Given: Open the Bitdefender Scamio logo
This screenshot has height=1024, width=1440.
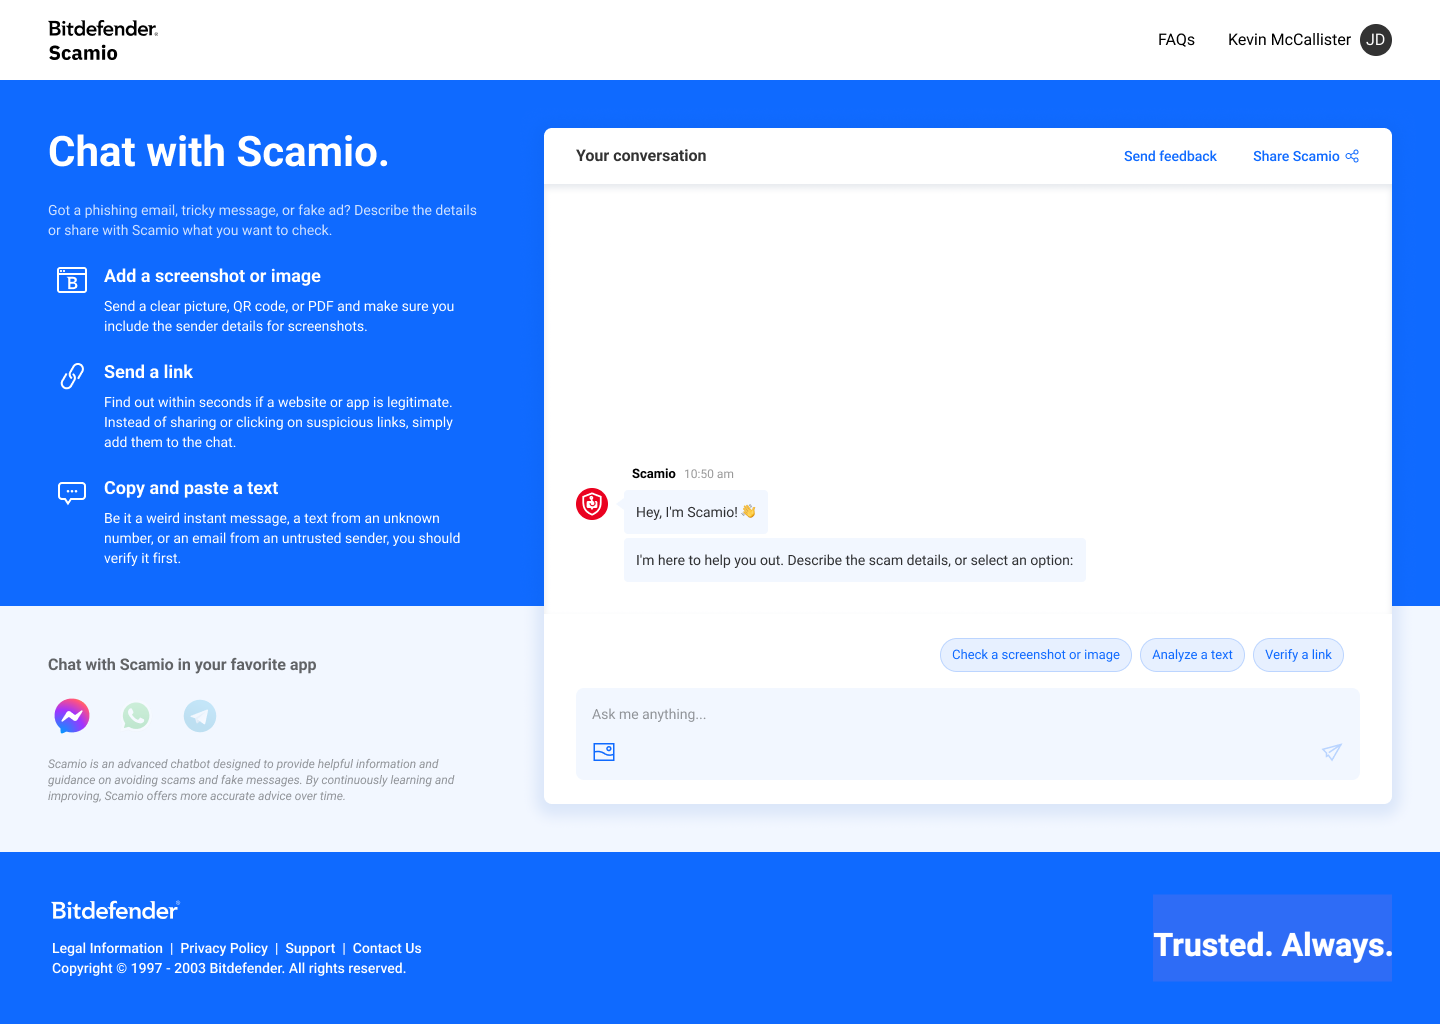Looking at the screenshot, I should point(101,40).
